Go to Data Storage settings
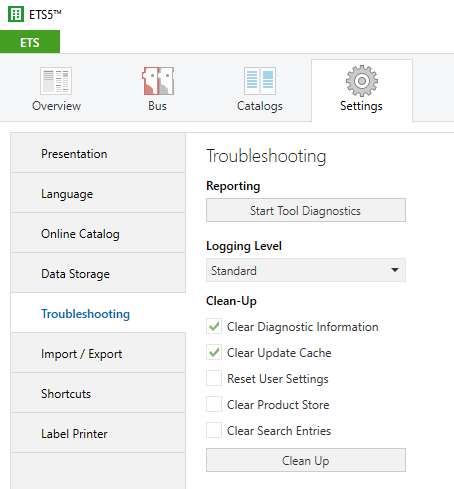 click(98, 273)
